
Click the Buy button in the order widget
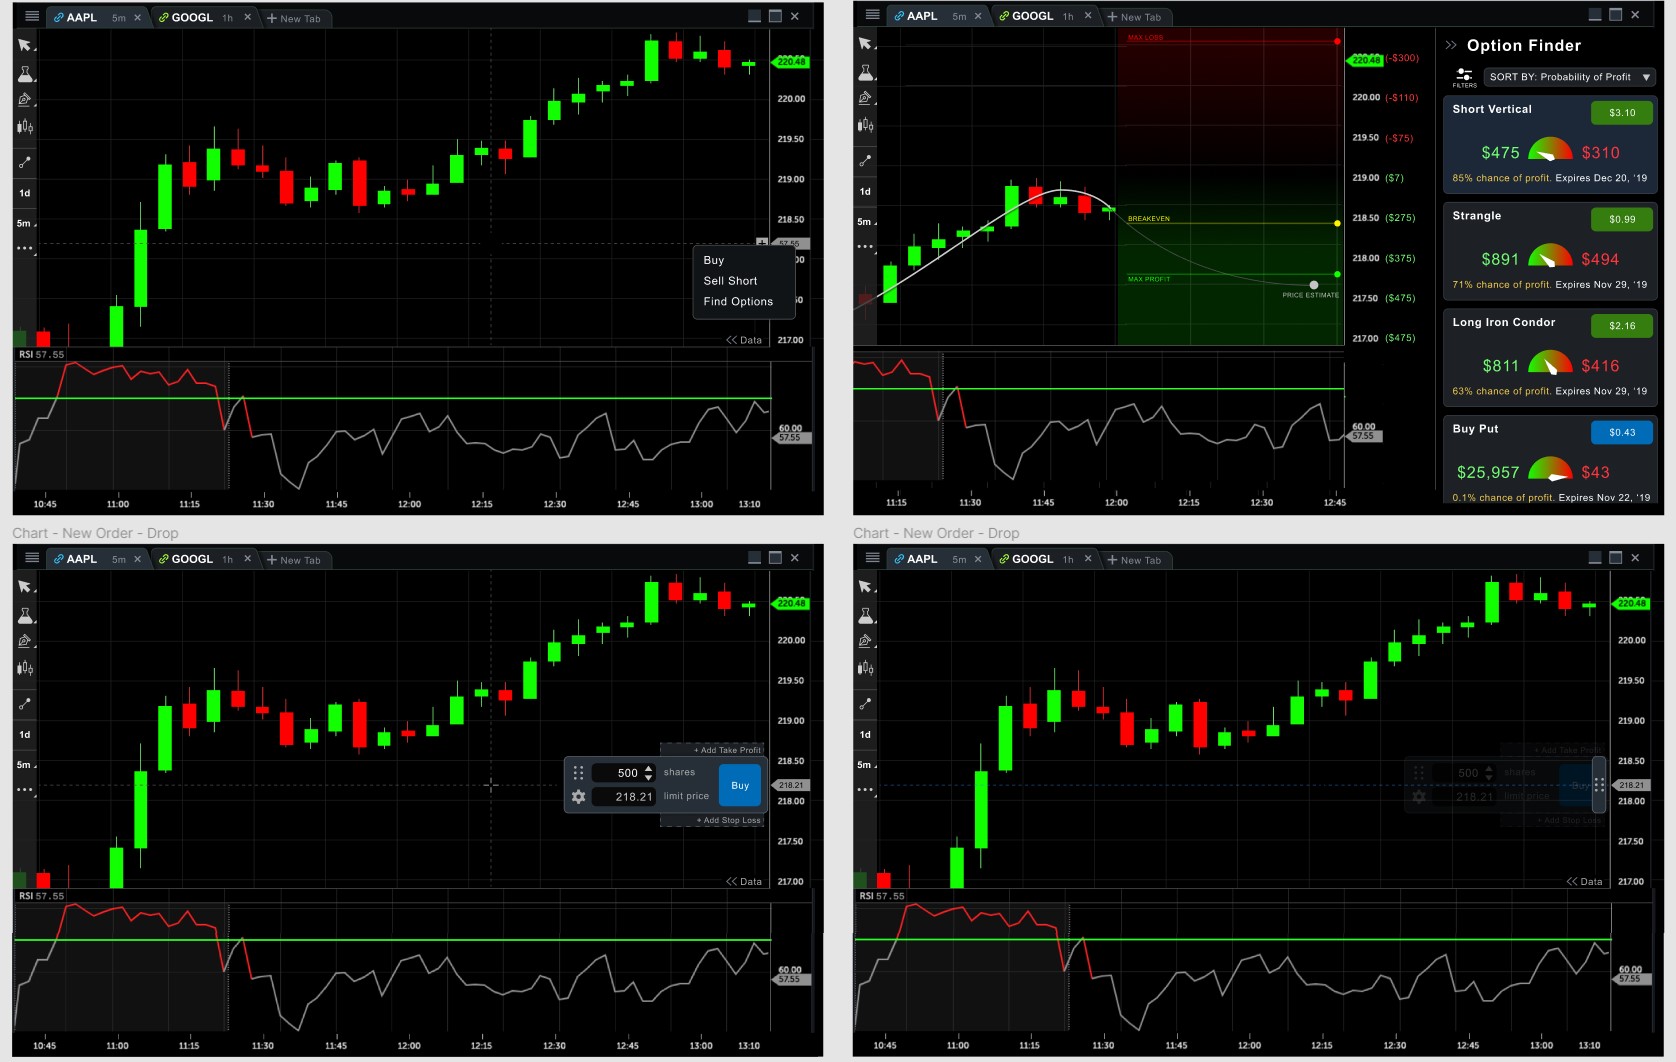click(739, 785)
